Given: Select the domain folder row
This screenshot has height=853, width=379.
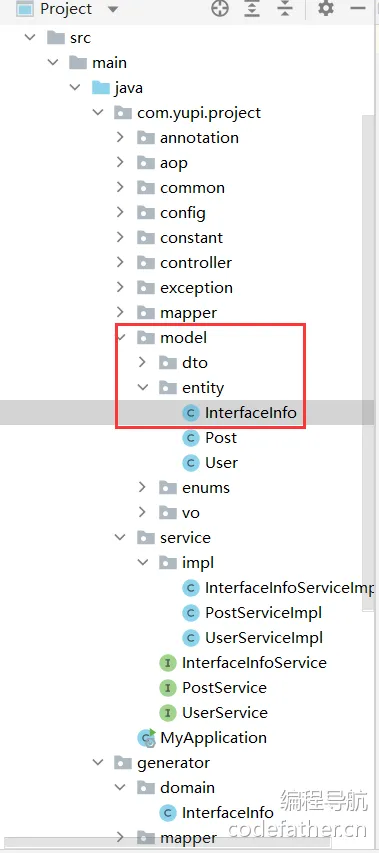Looking at the screenshot, I should (x=187, y=788).
